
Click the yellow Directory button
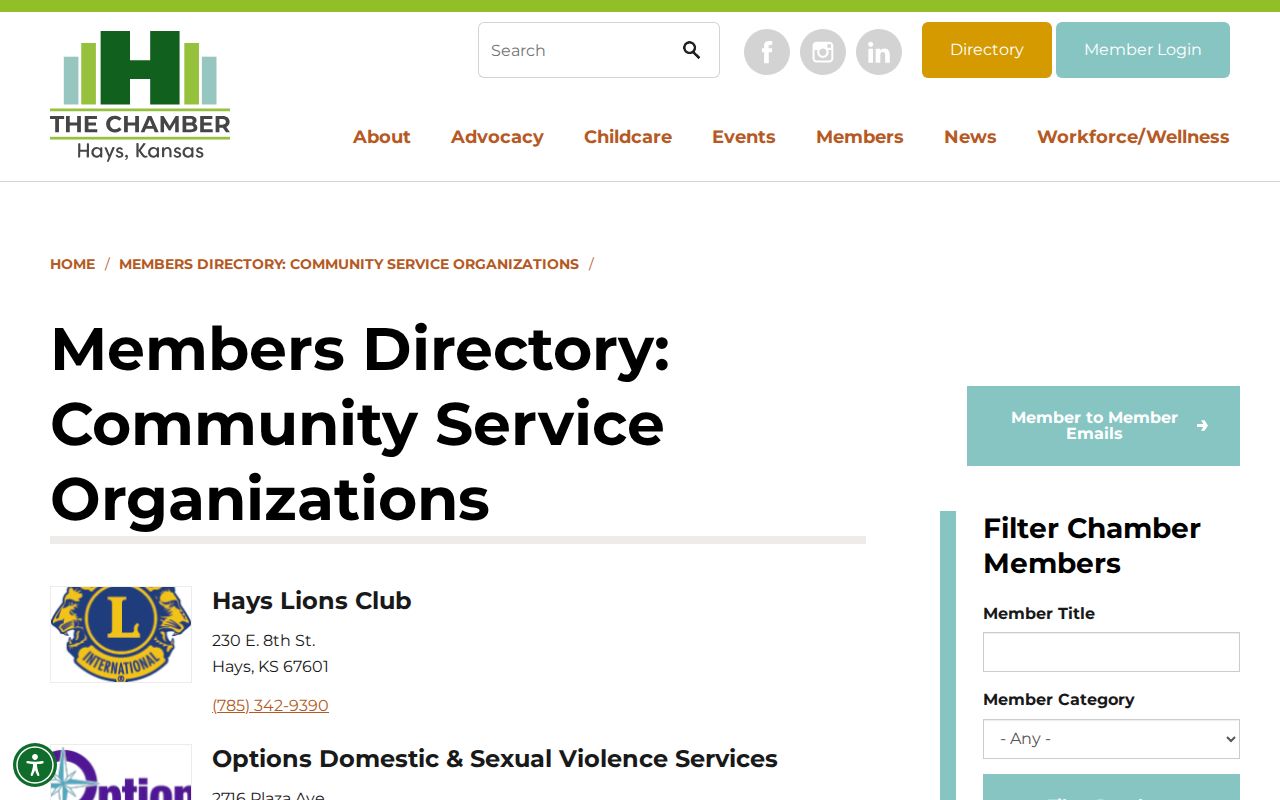pos(987,50)
